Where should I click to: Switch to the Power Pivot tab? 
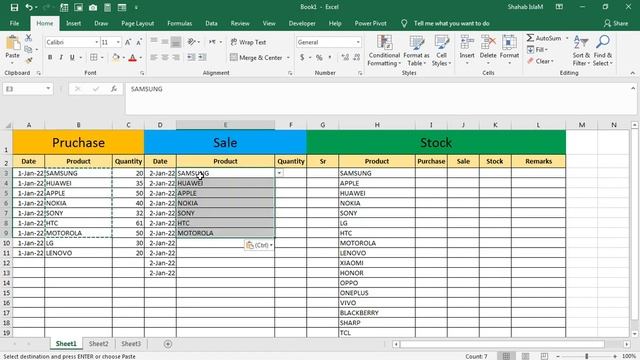pos(370,23)
